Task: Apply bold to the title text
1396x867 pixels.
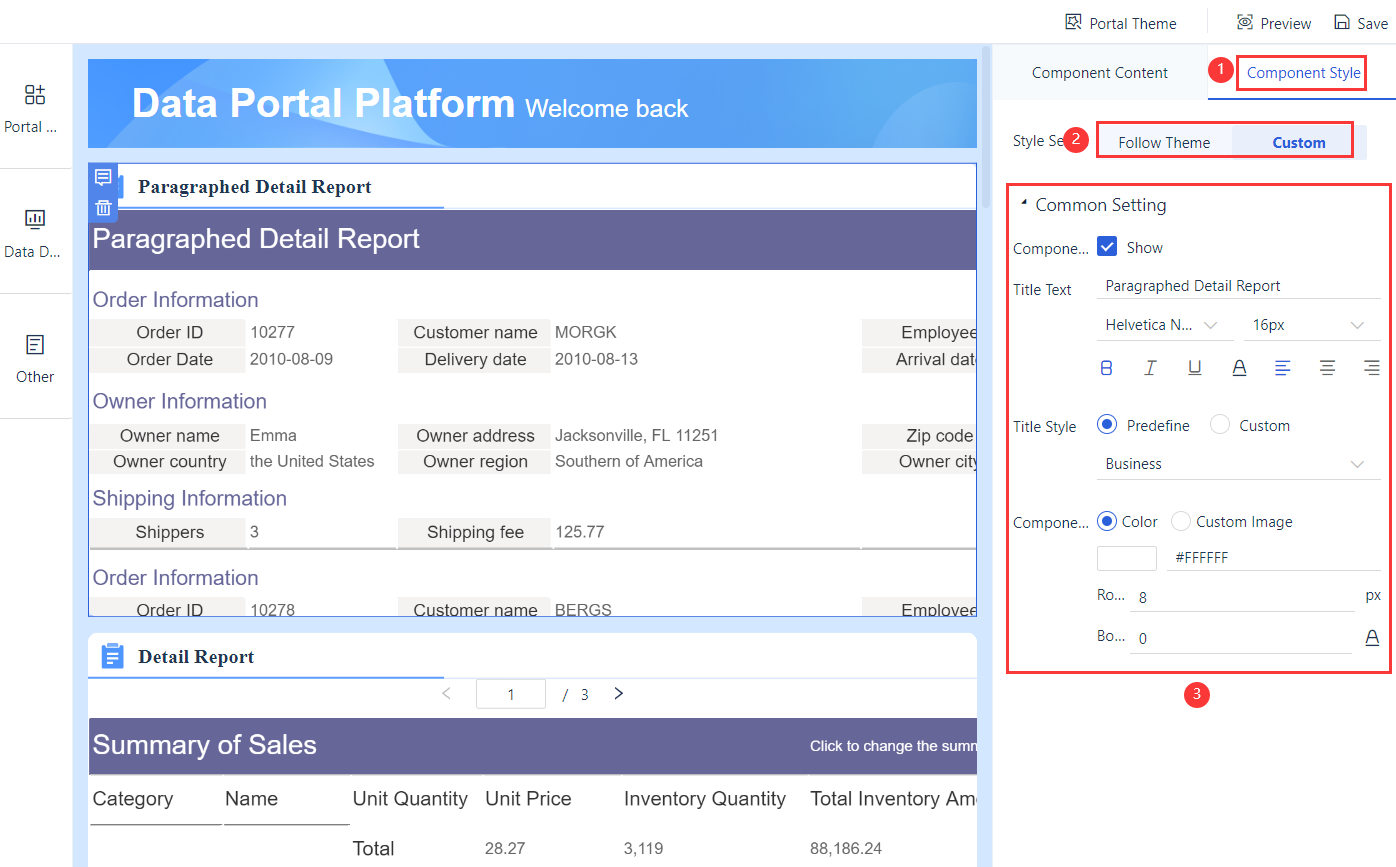Action: pos(1106,367)
